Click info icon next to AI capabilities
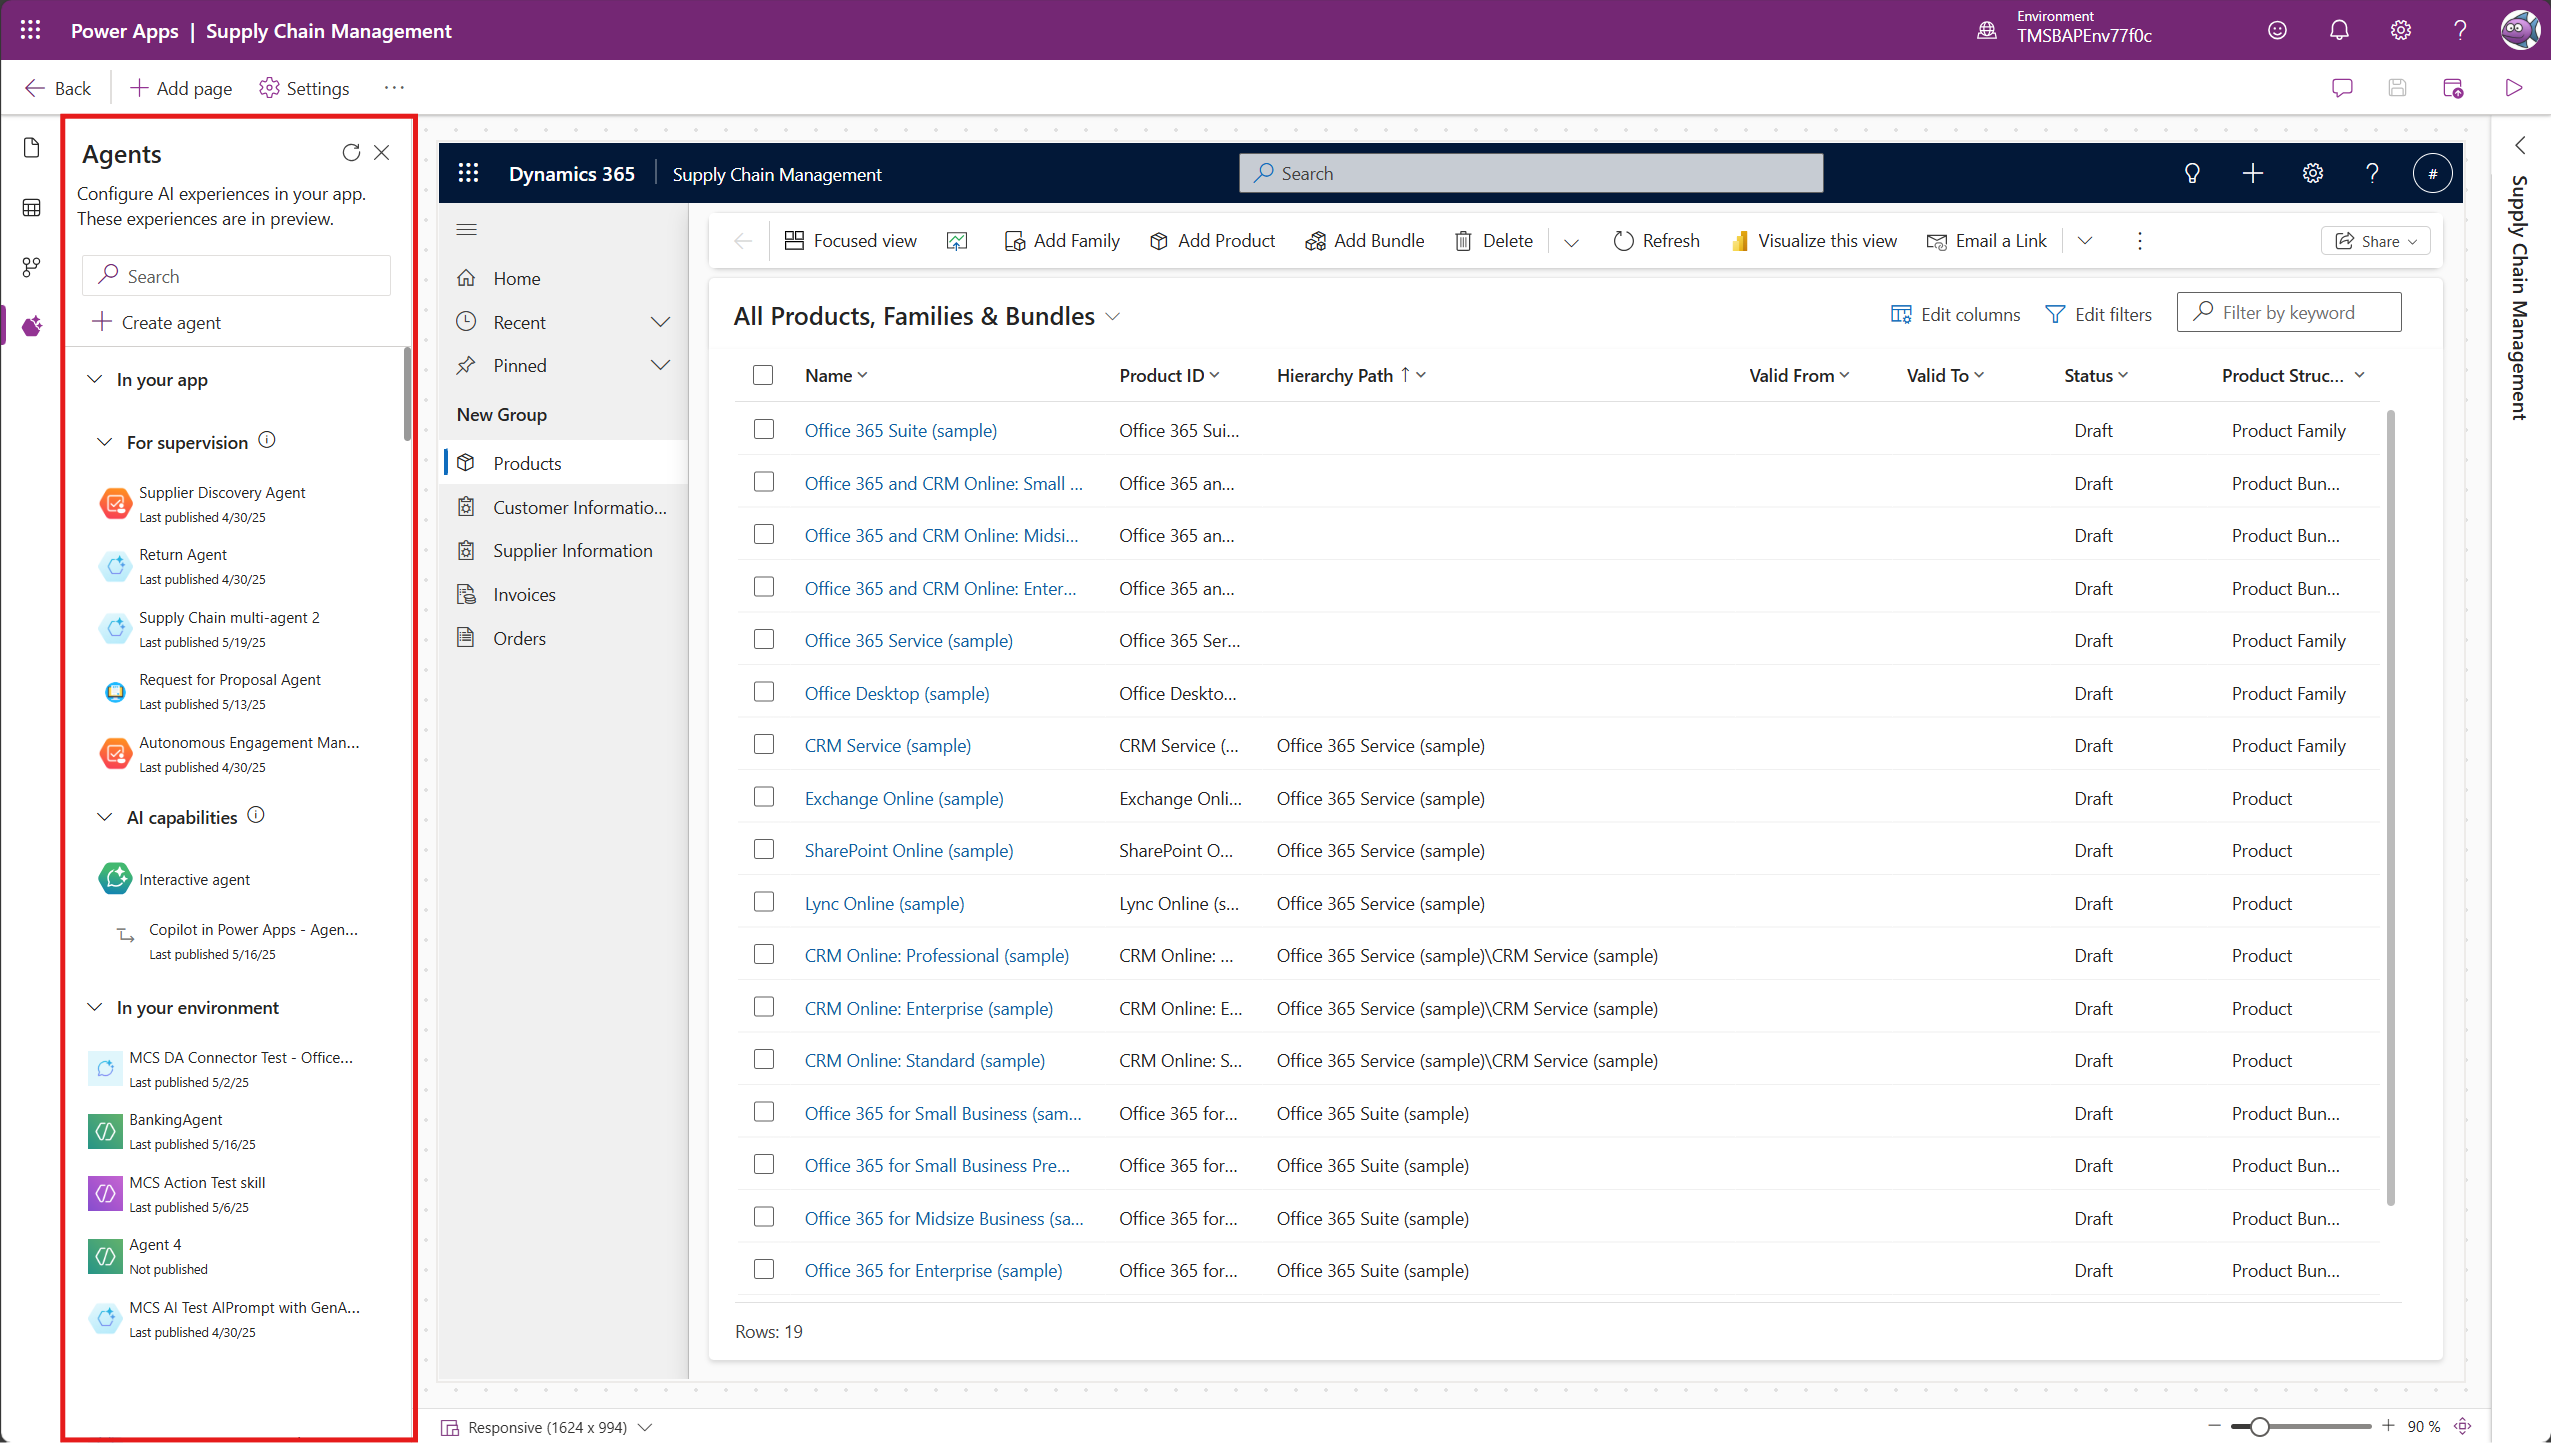 (x=256, y=815)
